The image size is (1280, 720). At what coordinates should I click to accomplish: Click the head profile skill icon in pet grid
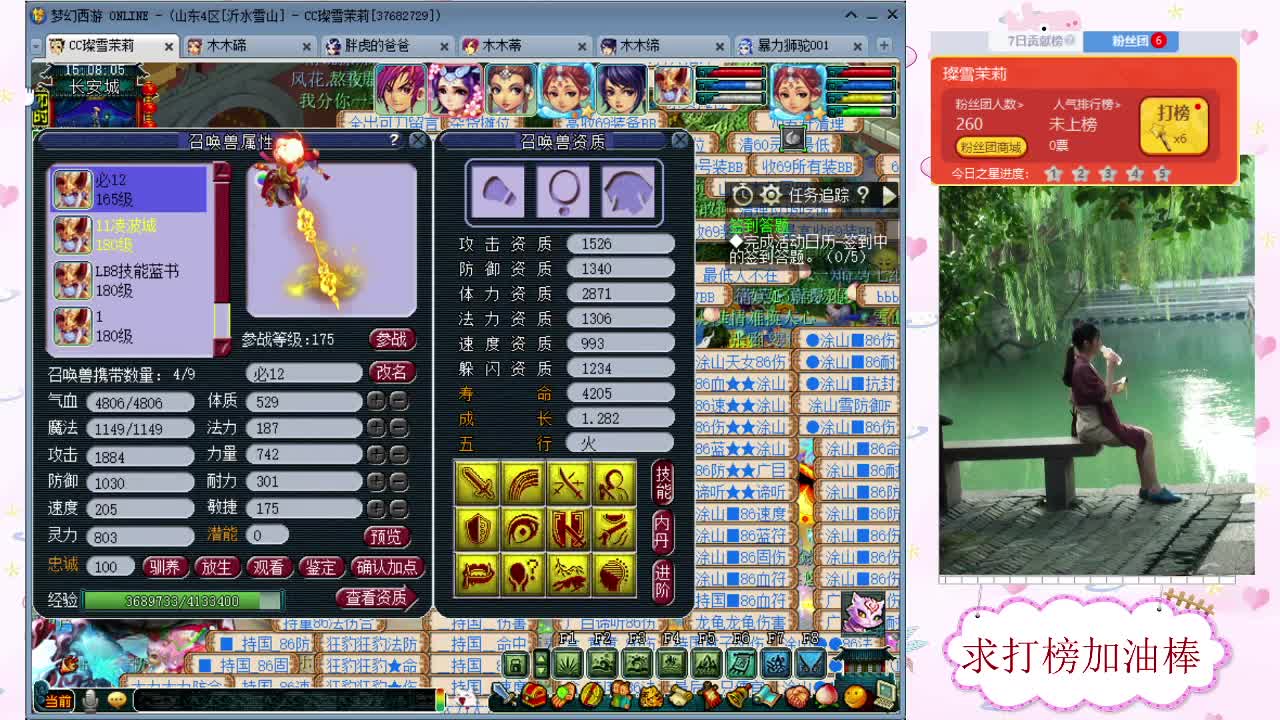click(614, 574)
